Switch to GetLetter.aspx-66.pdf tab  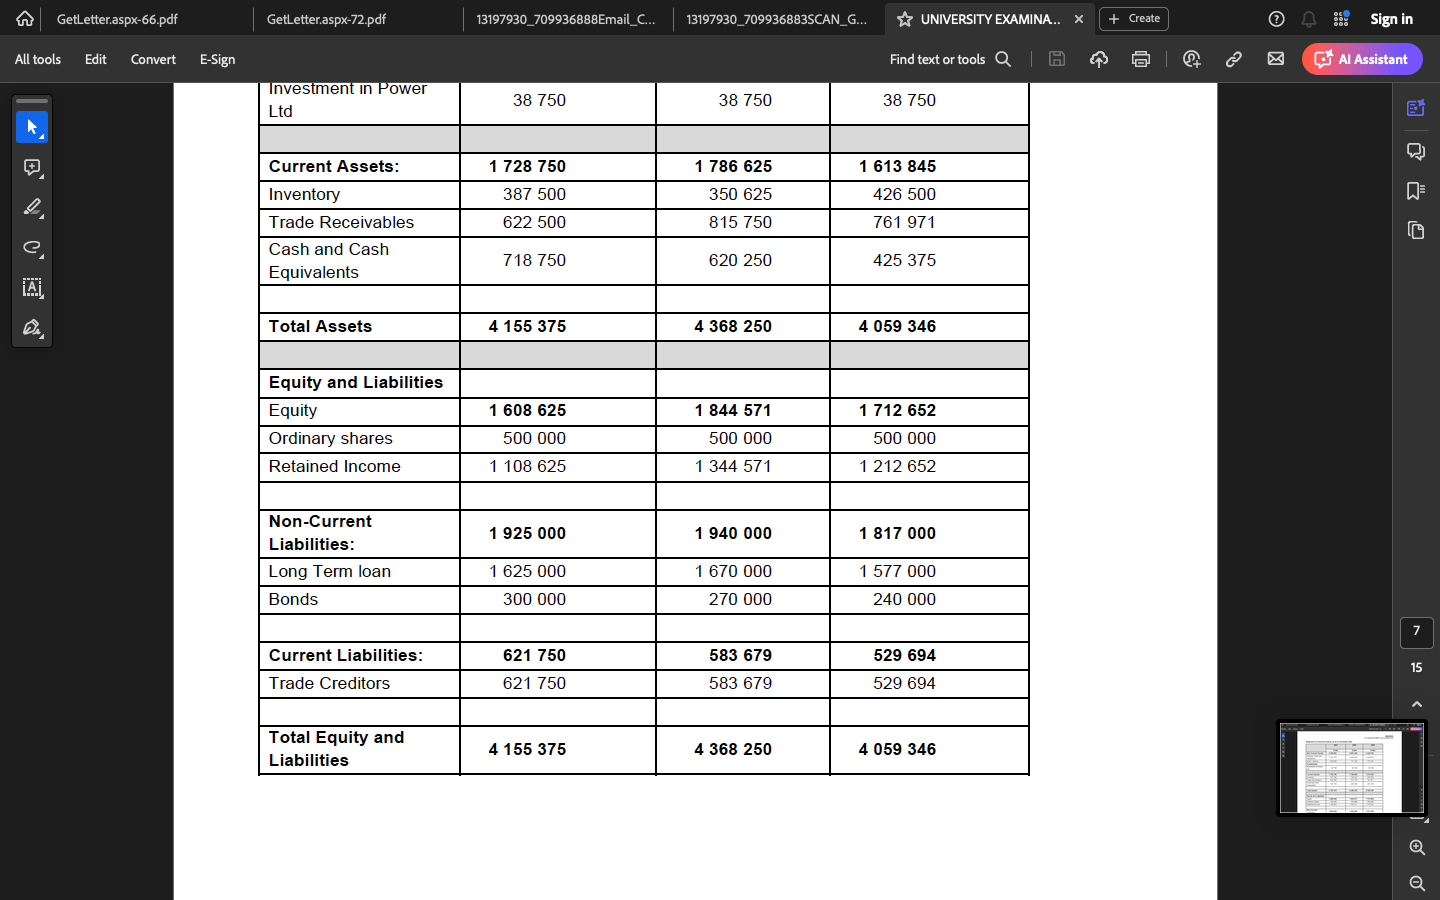pyautogui.click(x=117, y=19)
